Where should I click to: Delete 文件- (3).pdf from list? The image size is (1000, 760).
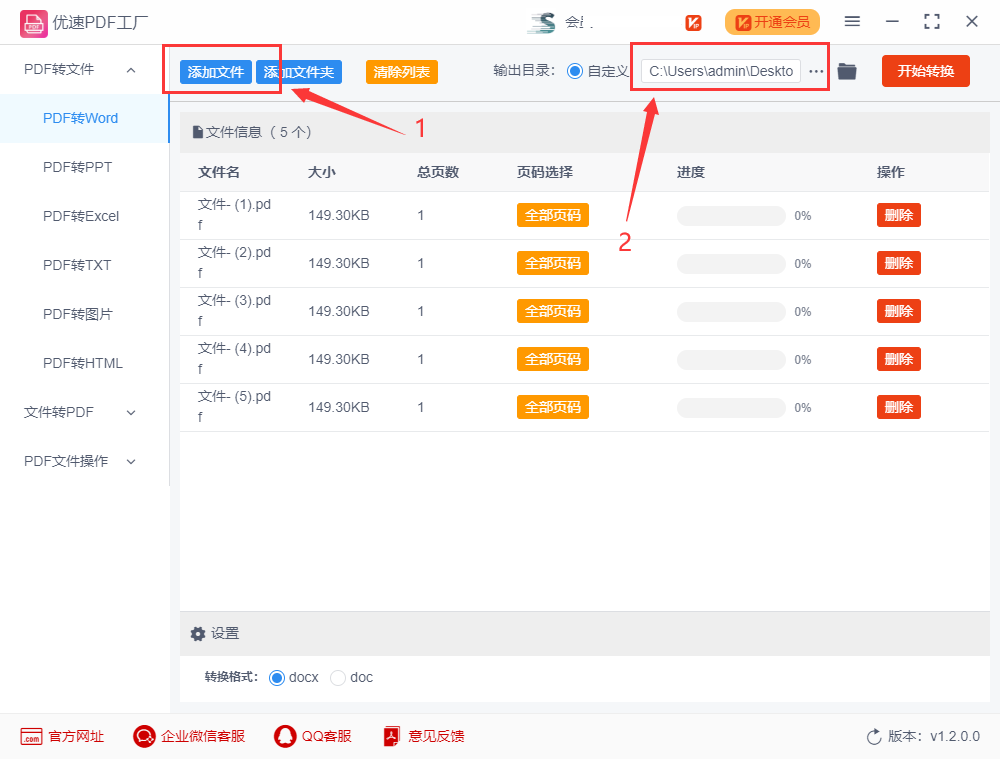[x=899, y=311]
